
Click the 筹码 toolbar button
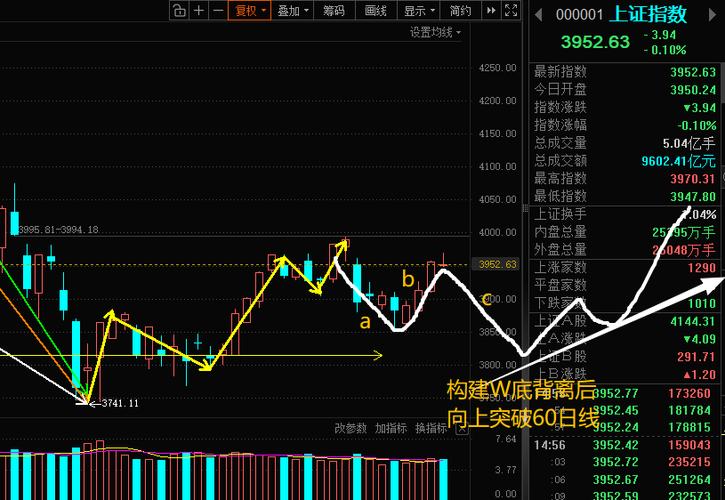click(334, 11)
